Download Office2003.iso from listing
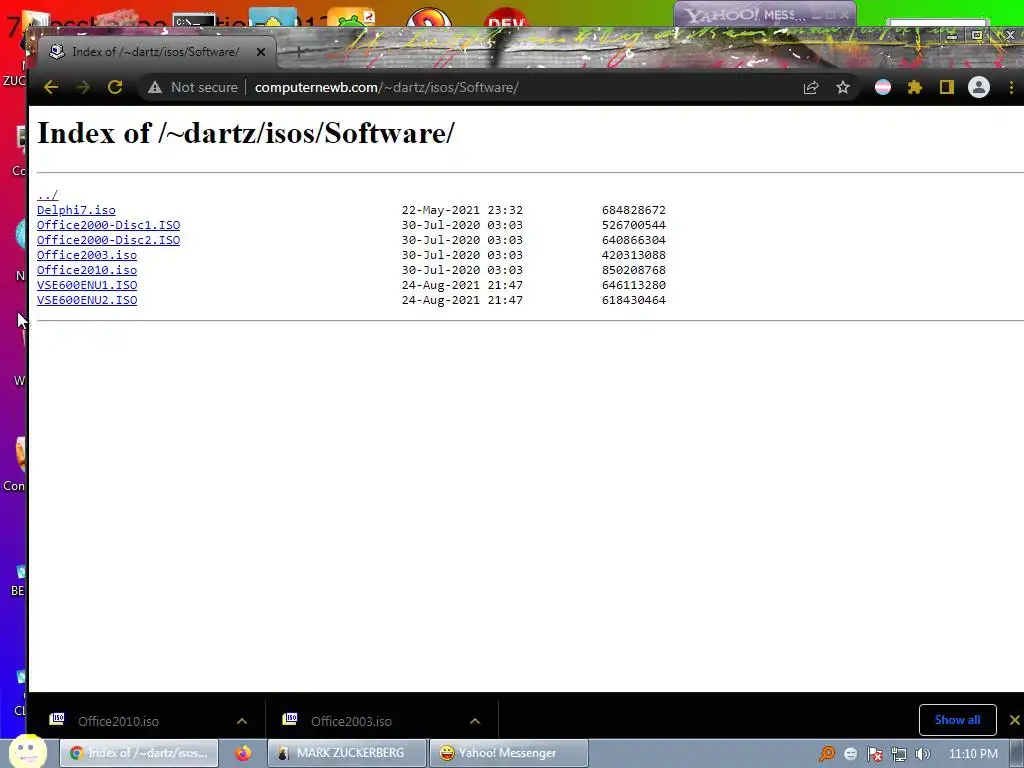The height and width of the screenshot is (768, 1024). coord(87,255)
